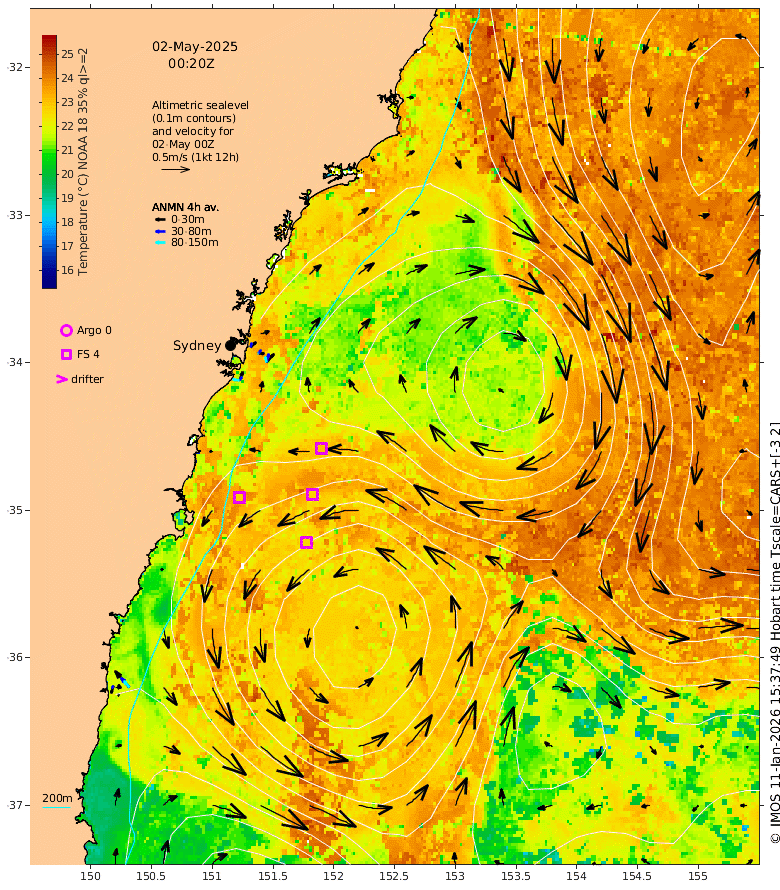
Task: Click the latitude label -34
Action: [15, 362]
